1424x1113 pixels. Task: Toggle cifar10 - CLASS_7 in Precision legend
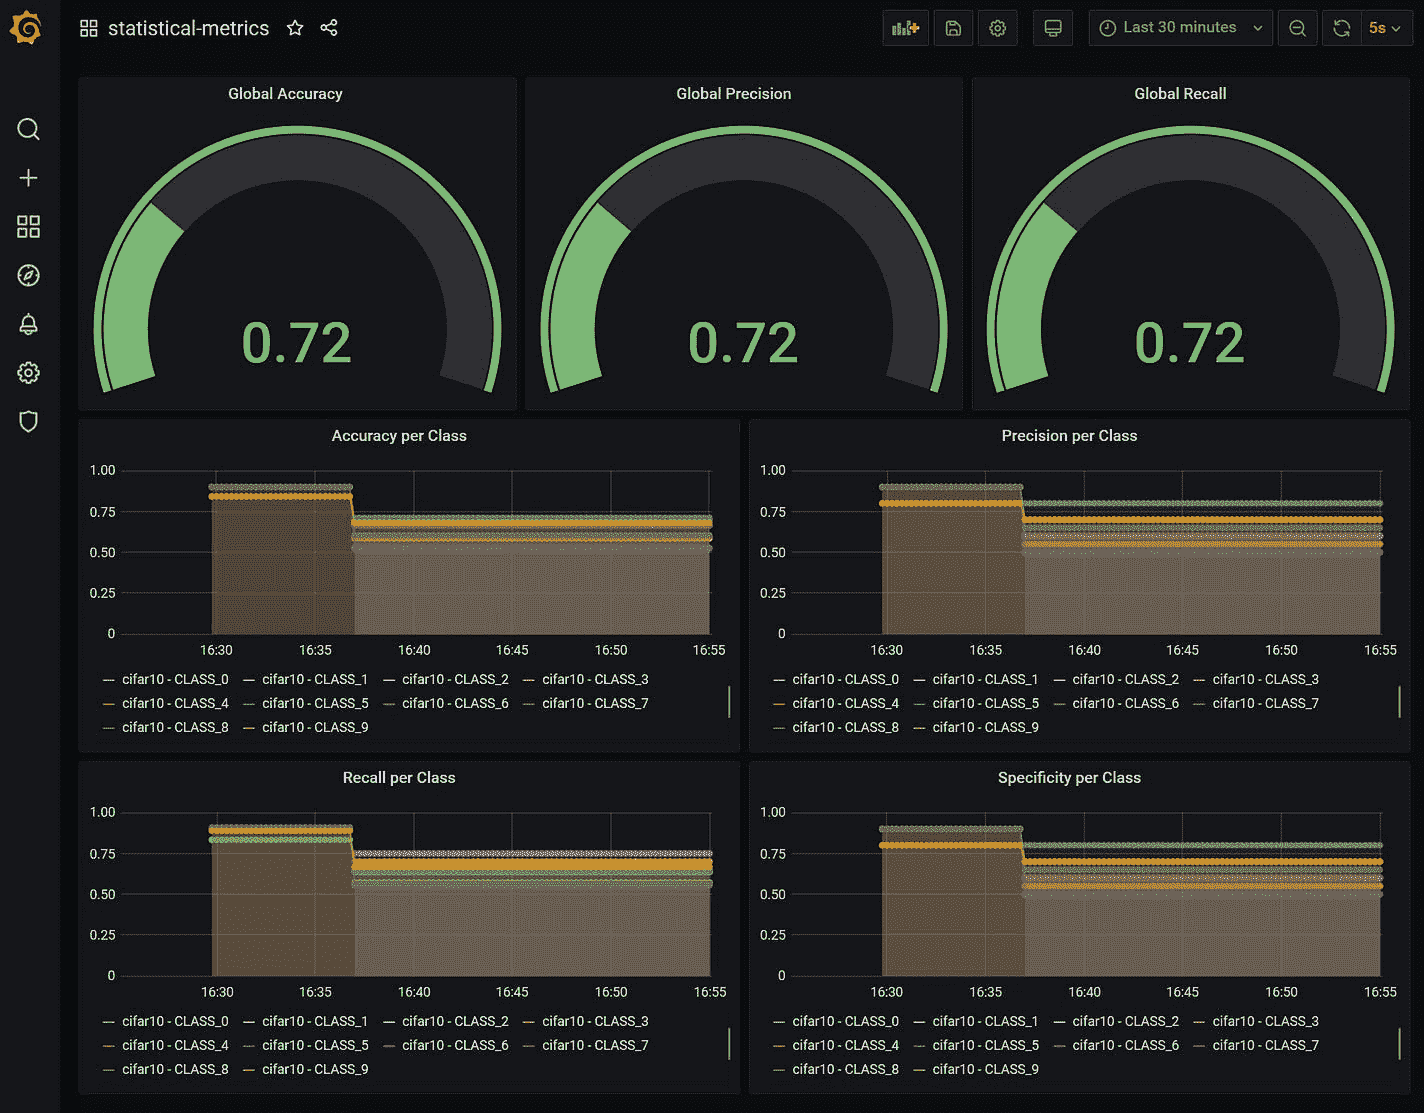[x=1265, y=703]
